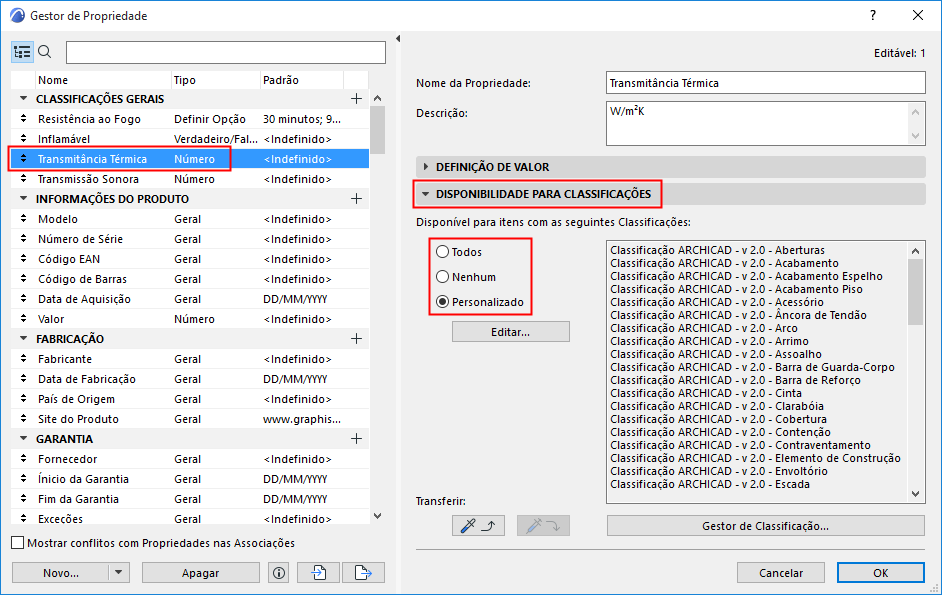This screenshot has width=942, height=595.
Task: Collapse the INFORMAÇÕES DO PRODUTO group
Action: pos(23,198)
